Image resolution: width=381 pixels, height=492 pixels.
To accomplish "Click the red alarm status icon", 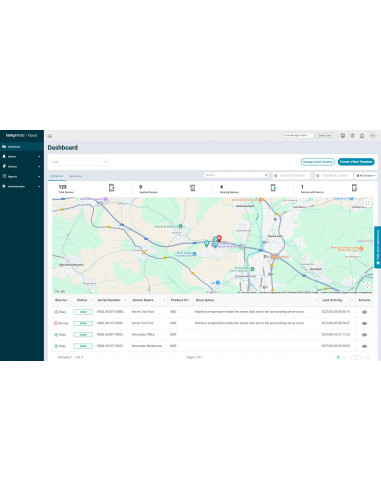I will (x=56, y=323).
